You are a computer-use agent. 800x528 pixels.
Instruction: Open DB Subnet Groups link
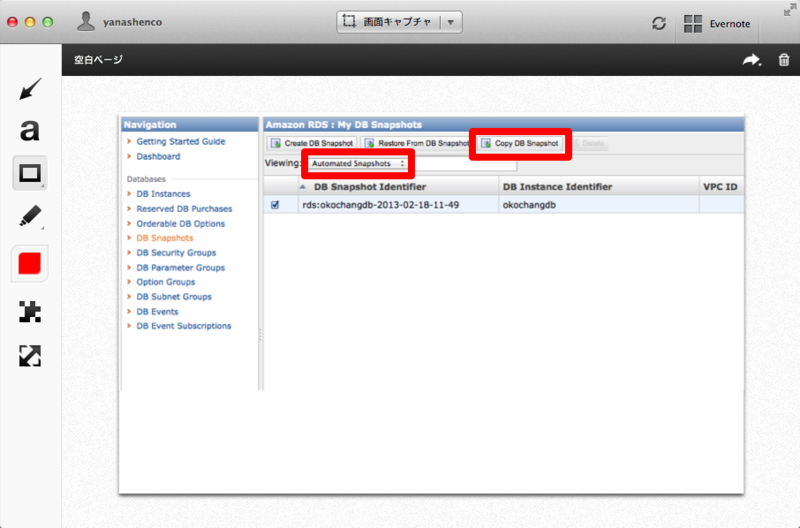174,296
